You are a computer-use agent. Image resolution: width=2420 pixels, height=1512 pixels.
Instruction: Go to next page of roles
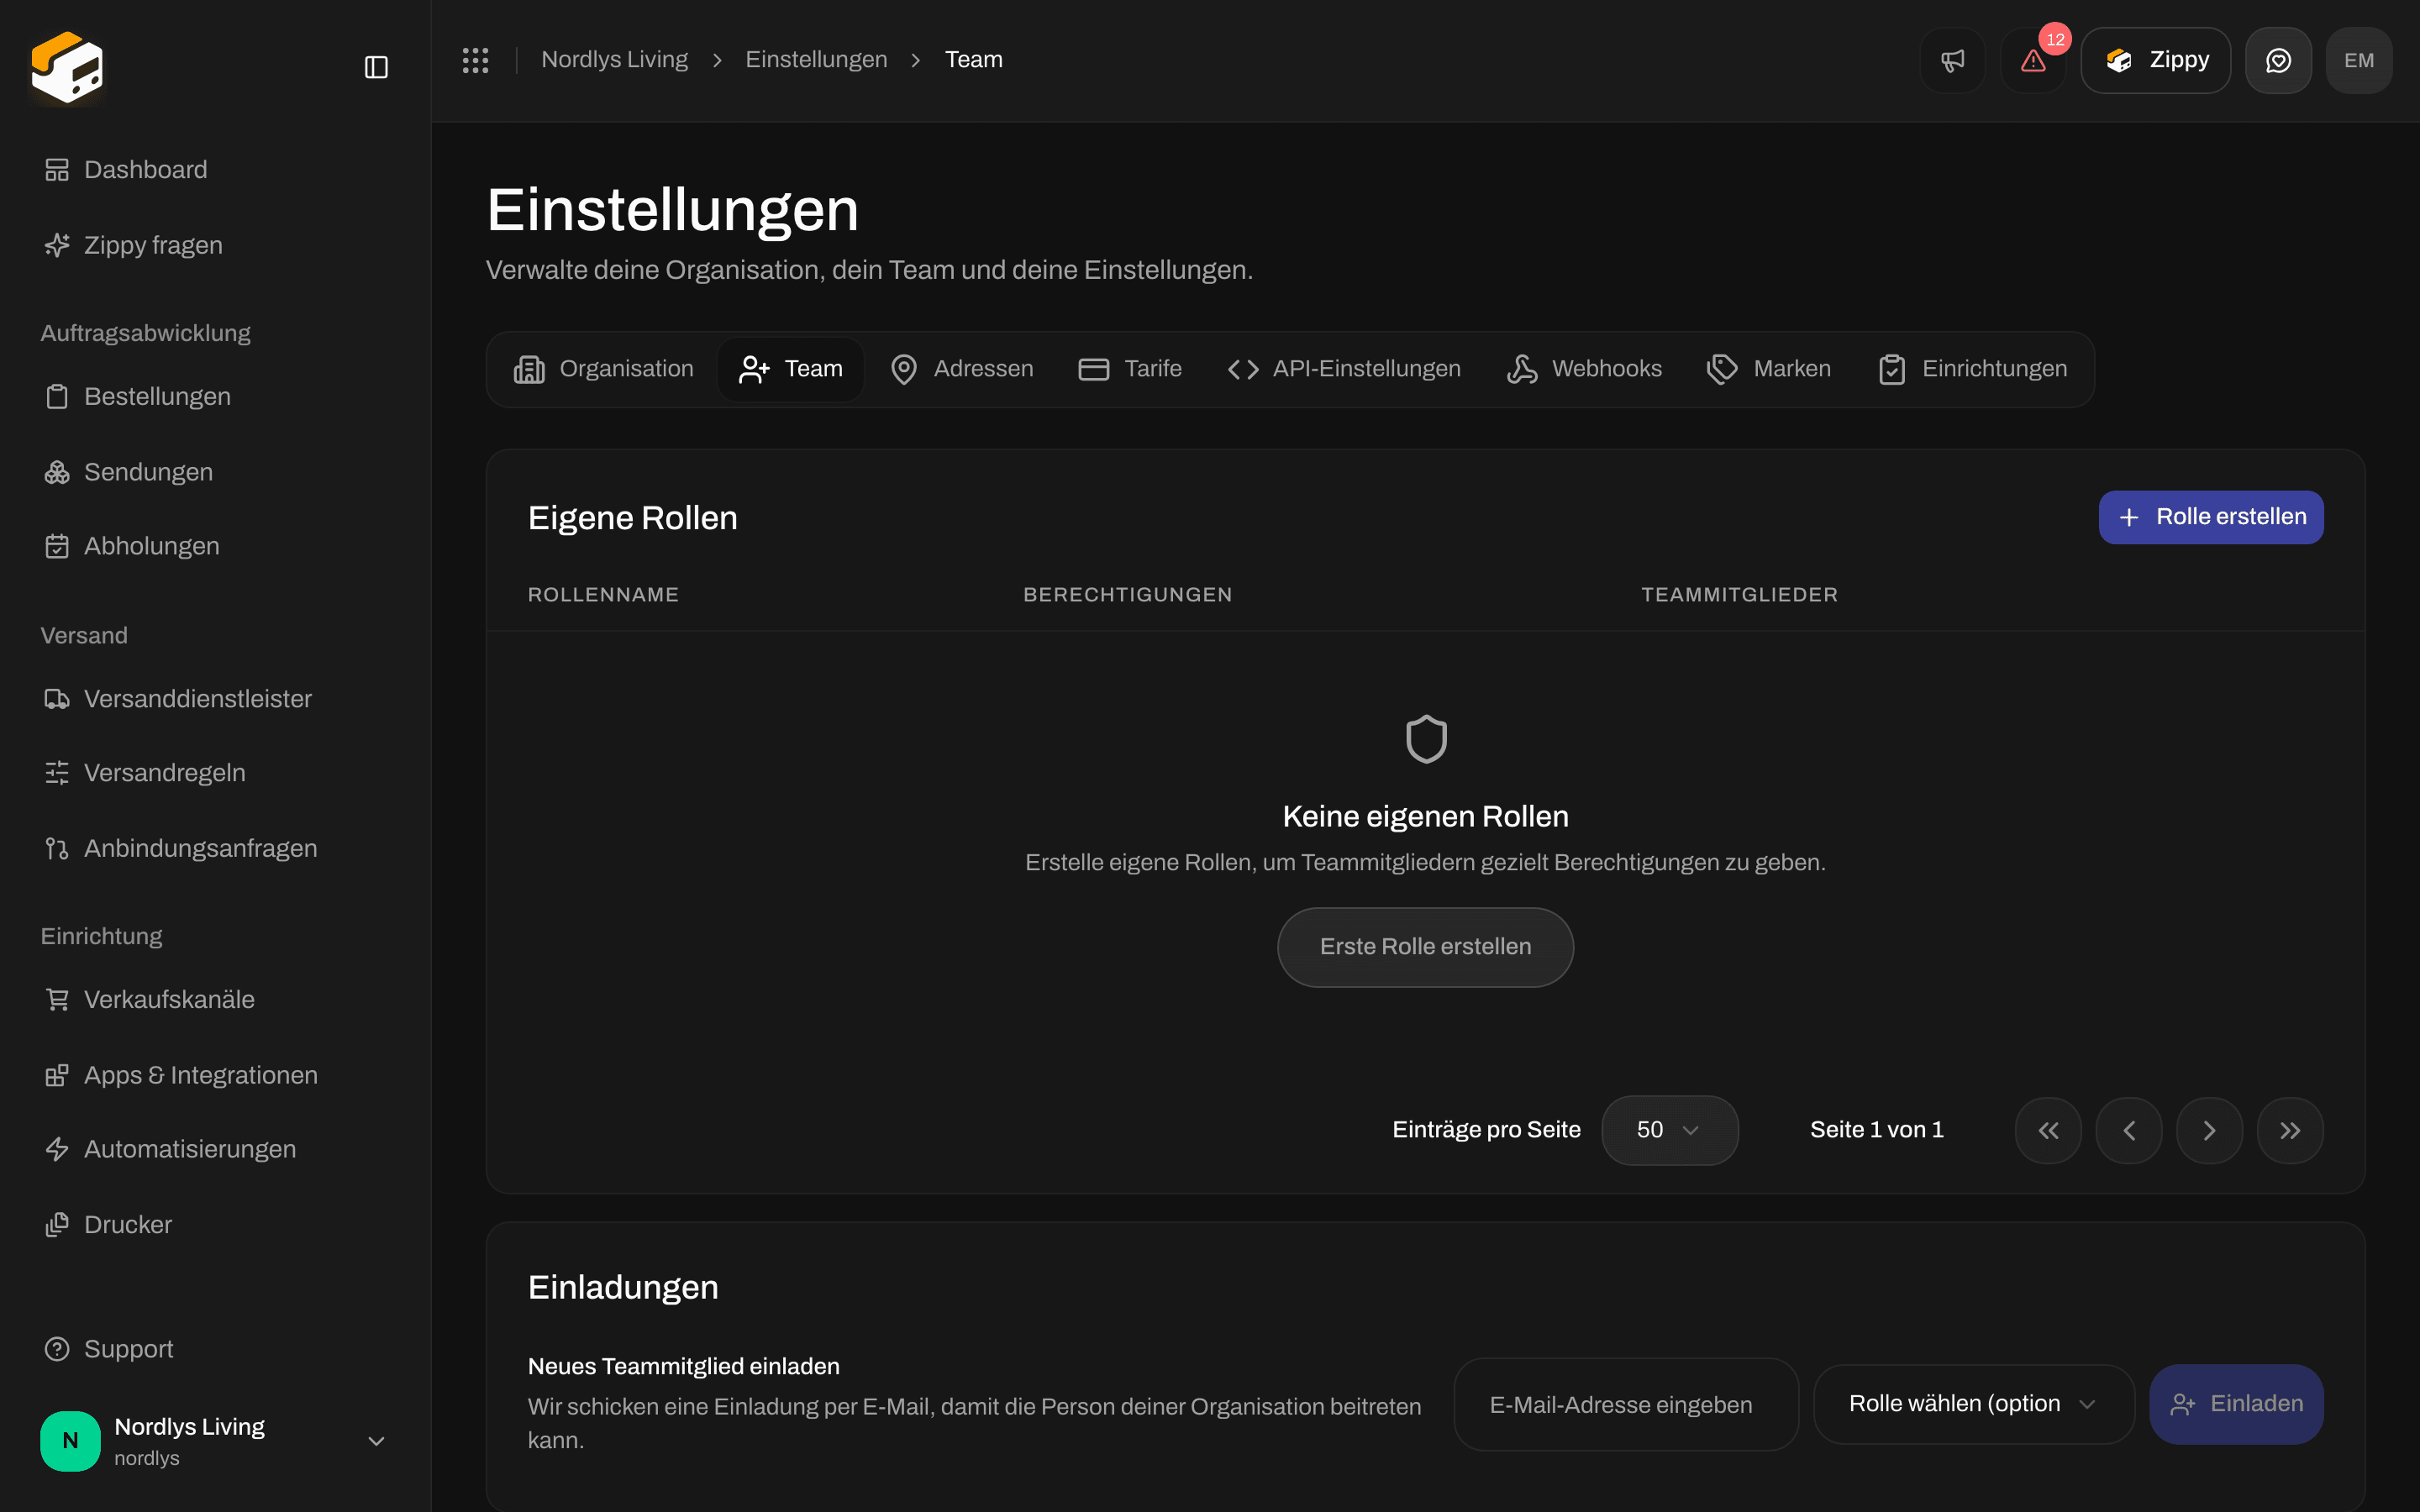tap(2209, 1130)
